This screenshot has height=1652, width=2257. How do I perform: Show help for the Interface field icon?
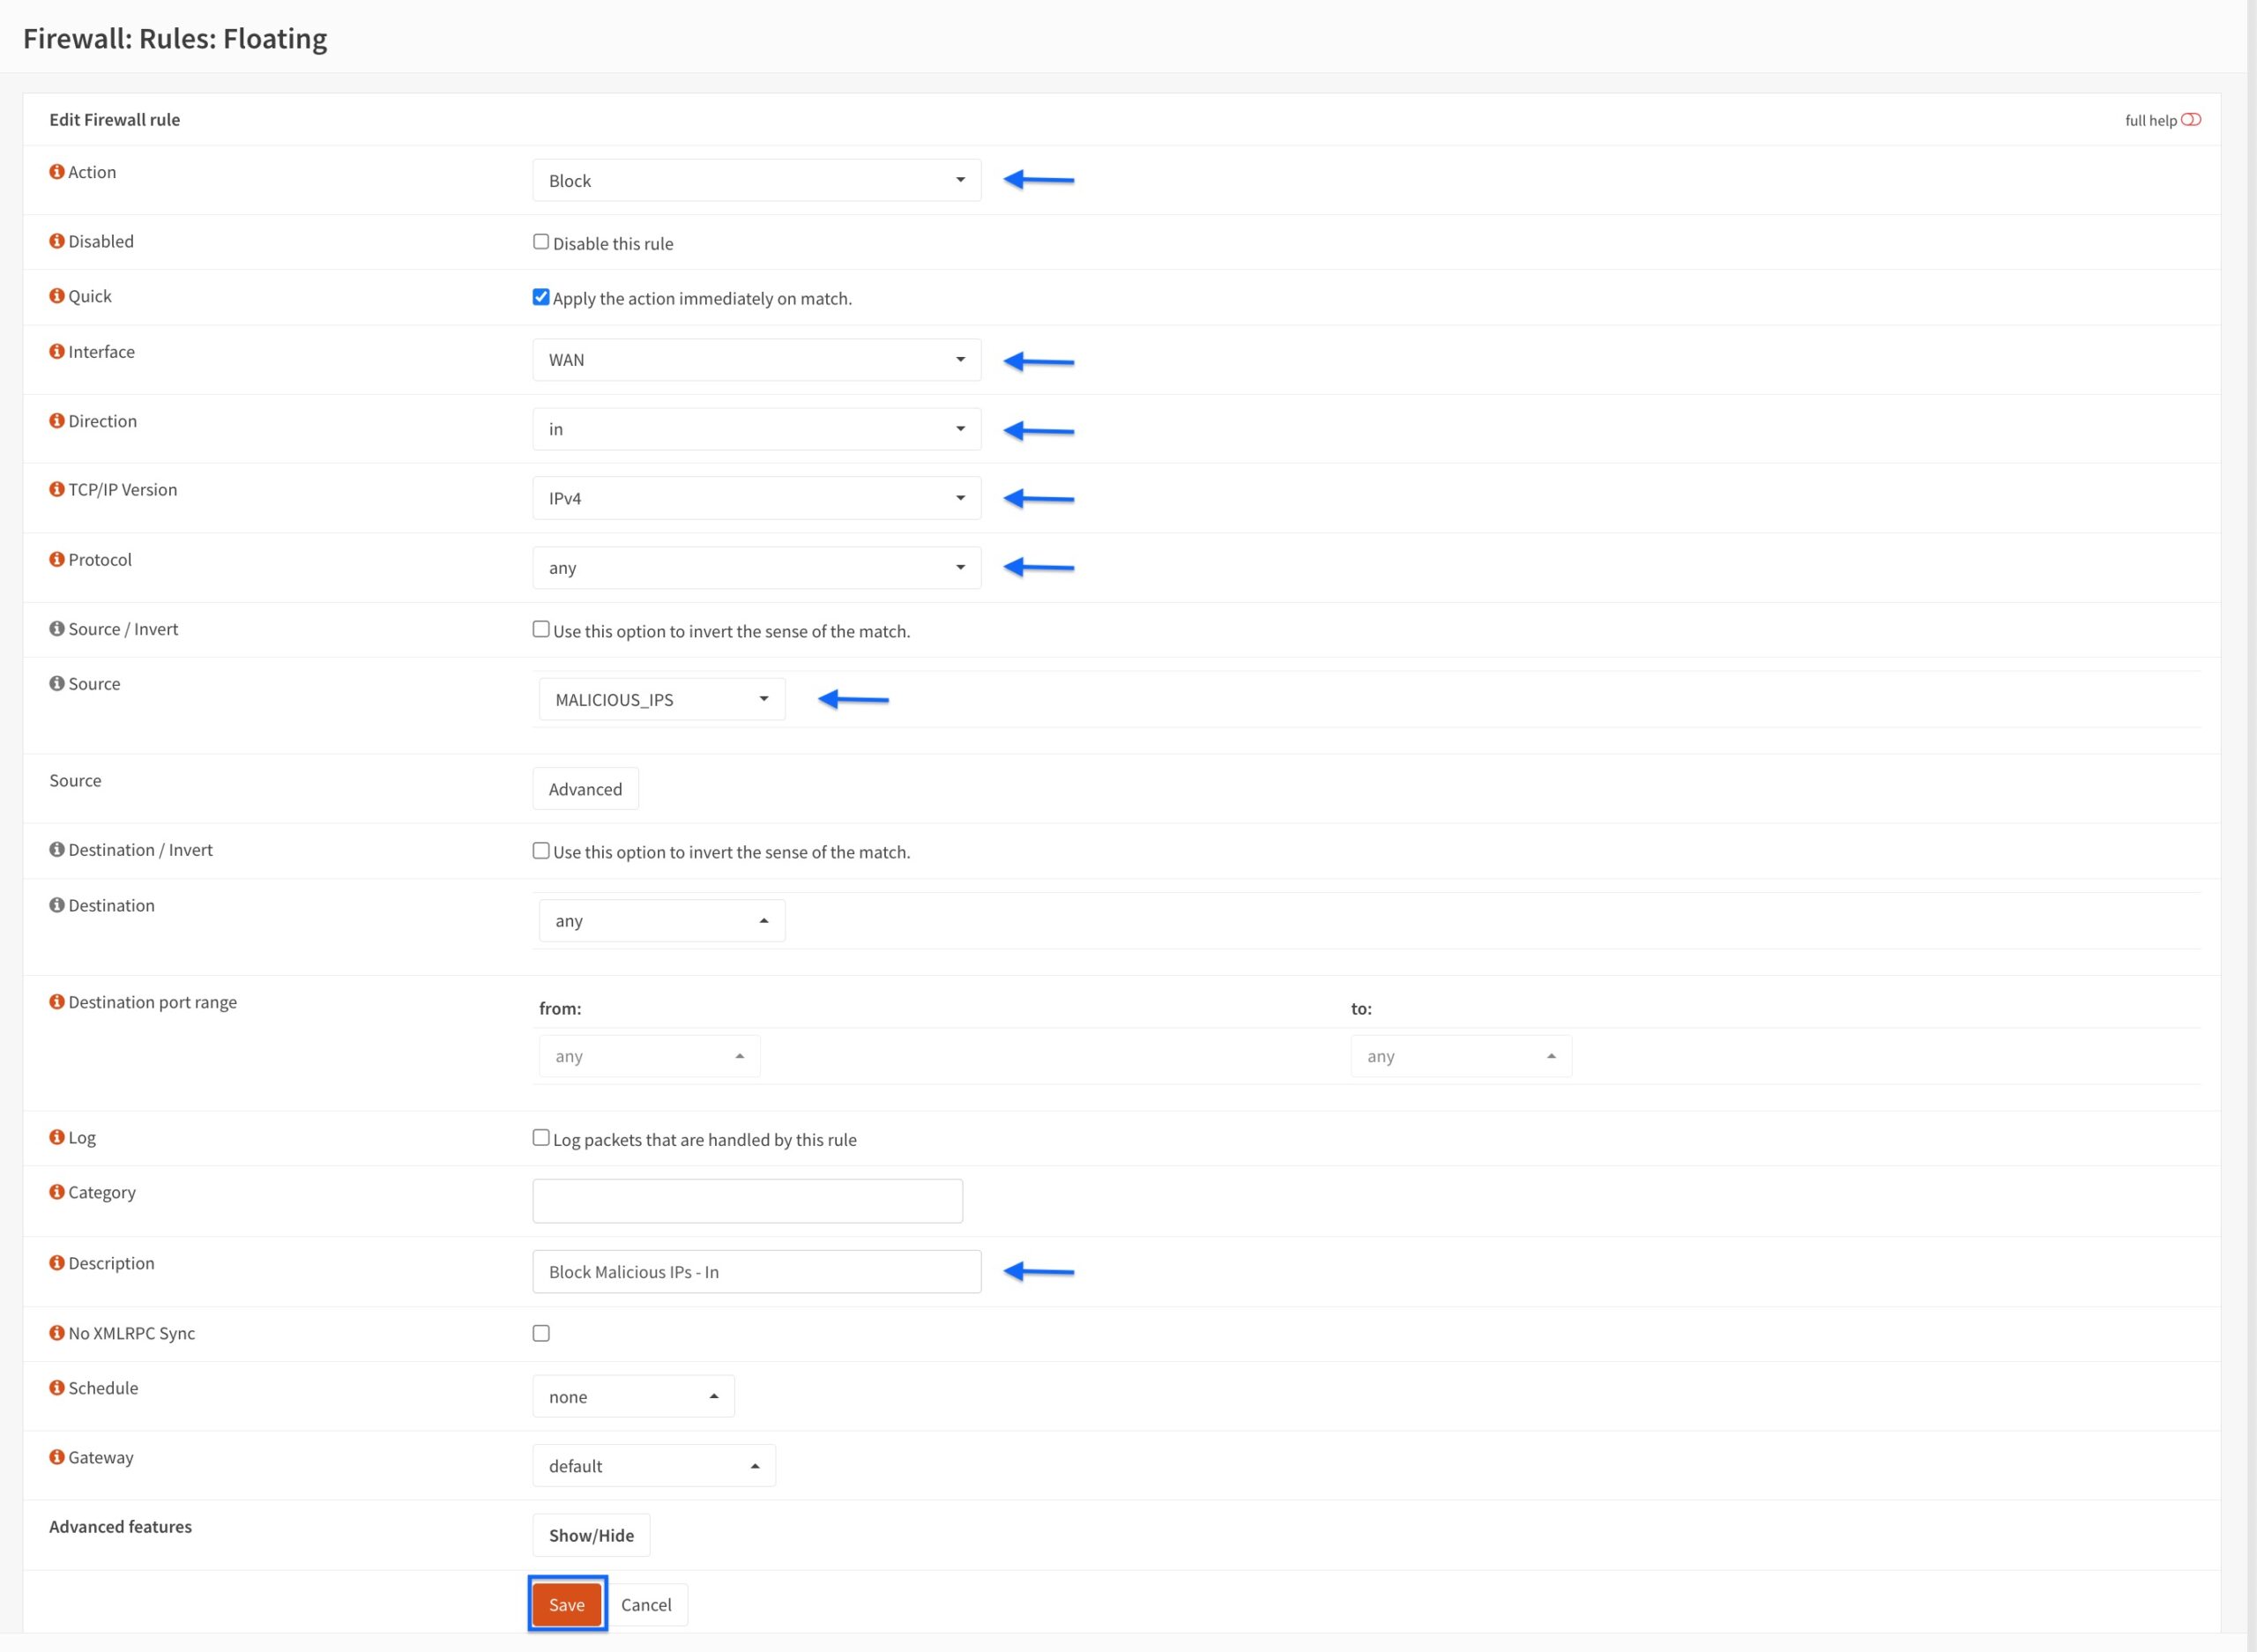click(57, 351)
